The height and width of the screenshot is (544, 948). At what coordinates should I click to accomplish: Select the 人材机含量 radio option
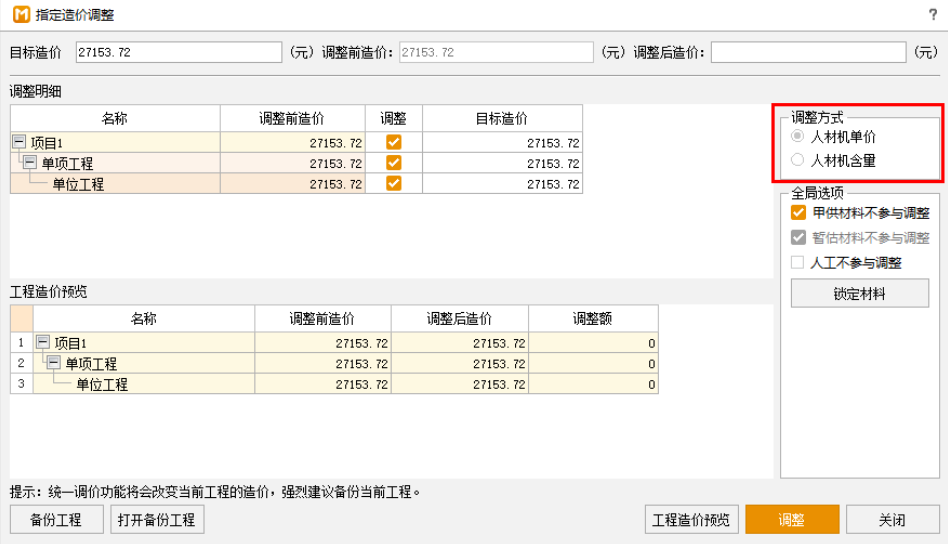[x=797, y=160]
